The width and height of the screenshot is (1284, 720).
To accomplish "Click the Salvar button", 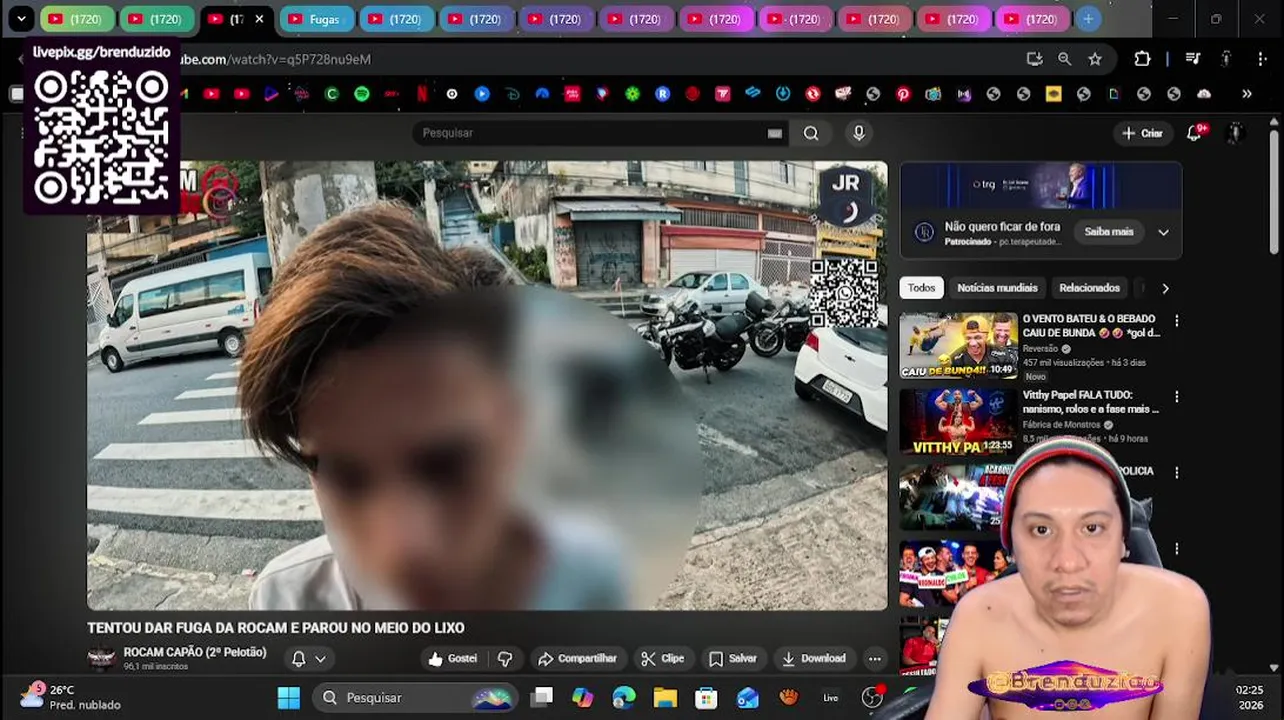I will 733,659.
